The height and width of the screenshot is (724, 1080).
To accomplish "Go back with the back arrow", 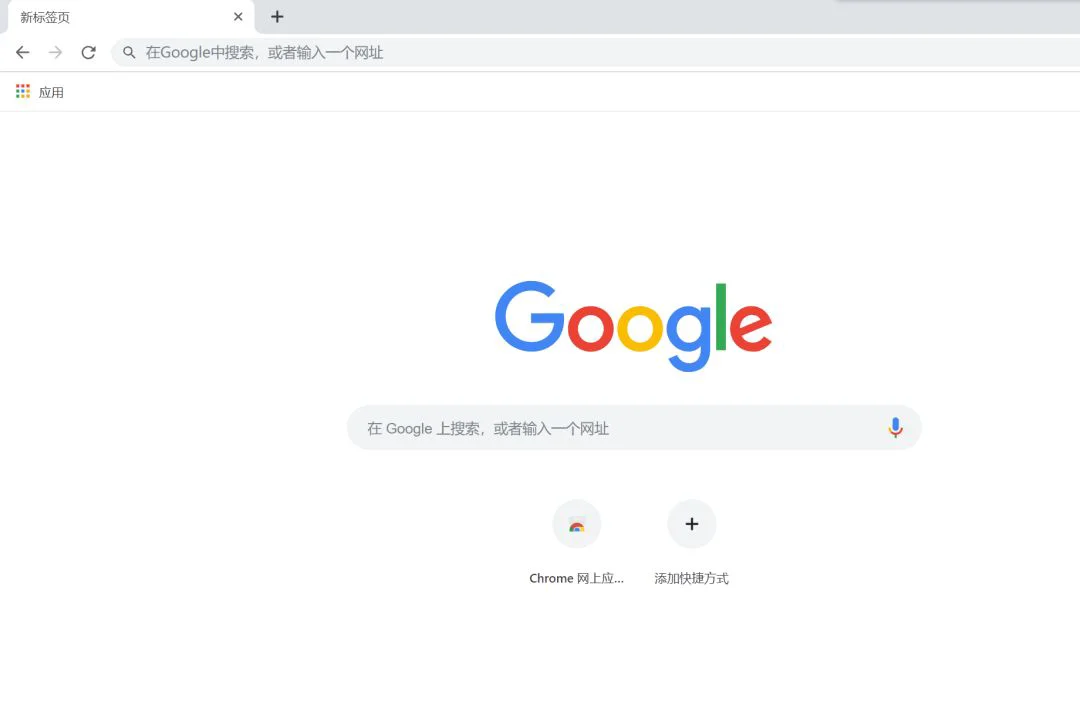I will click(x=23, y=52).
